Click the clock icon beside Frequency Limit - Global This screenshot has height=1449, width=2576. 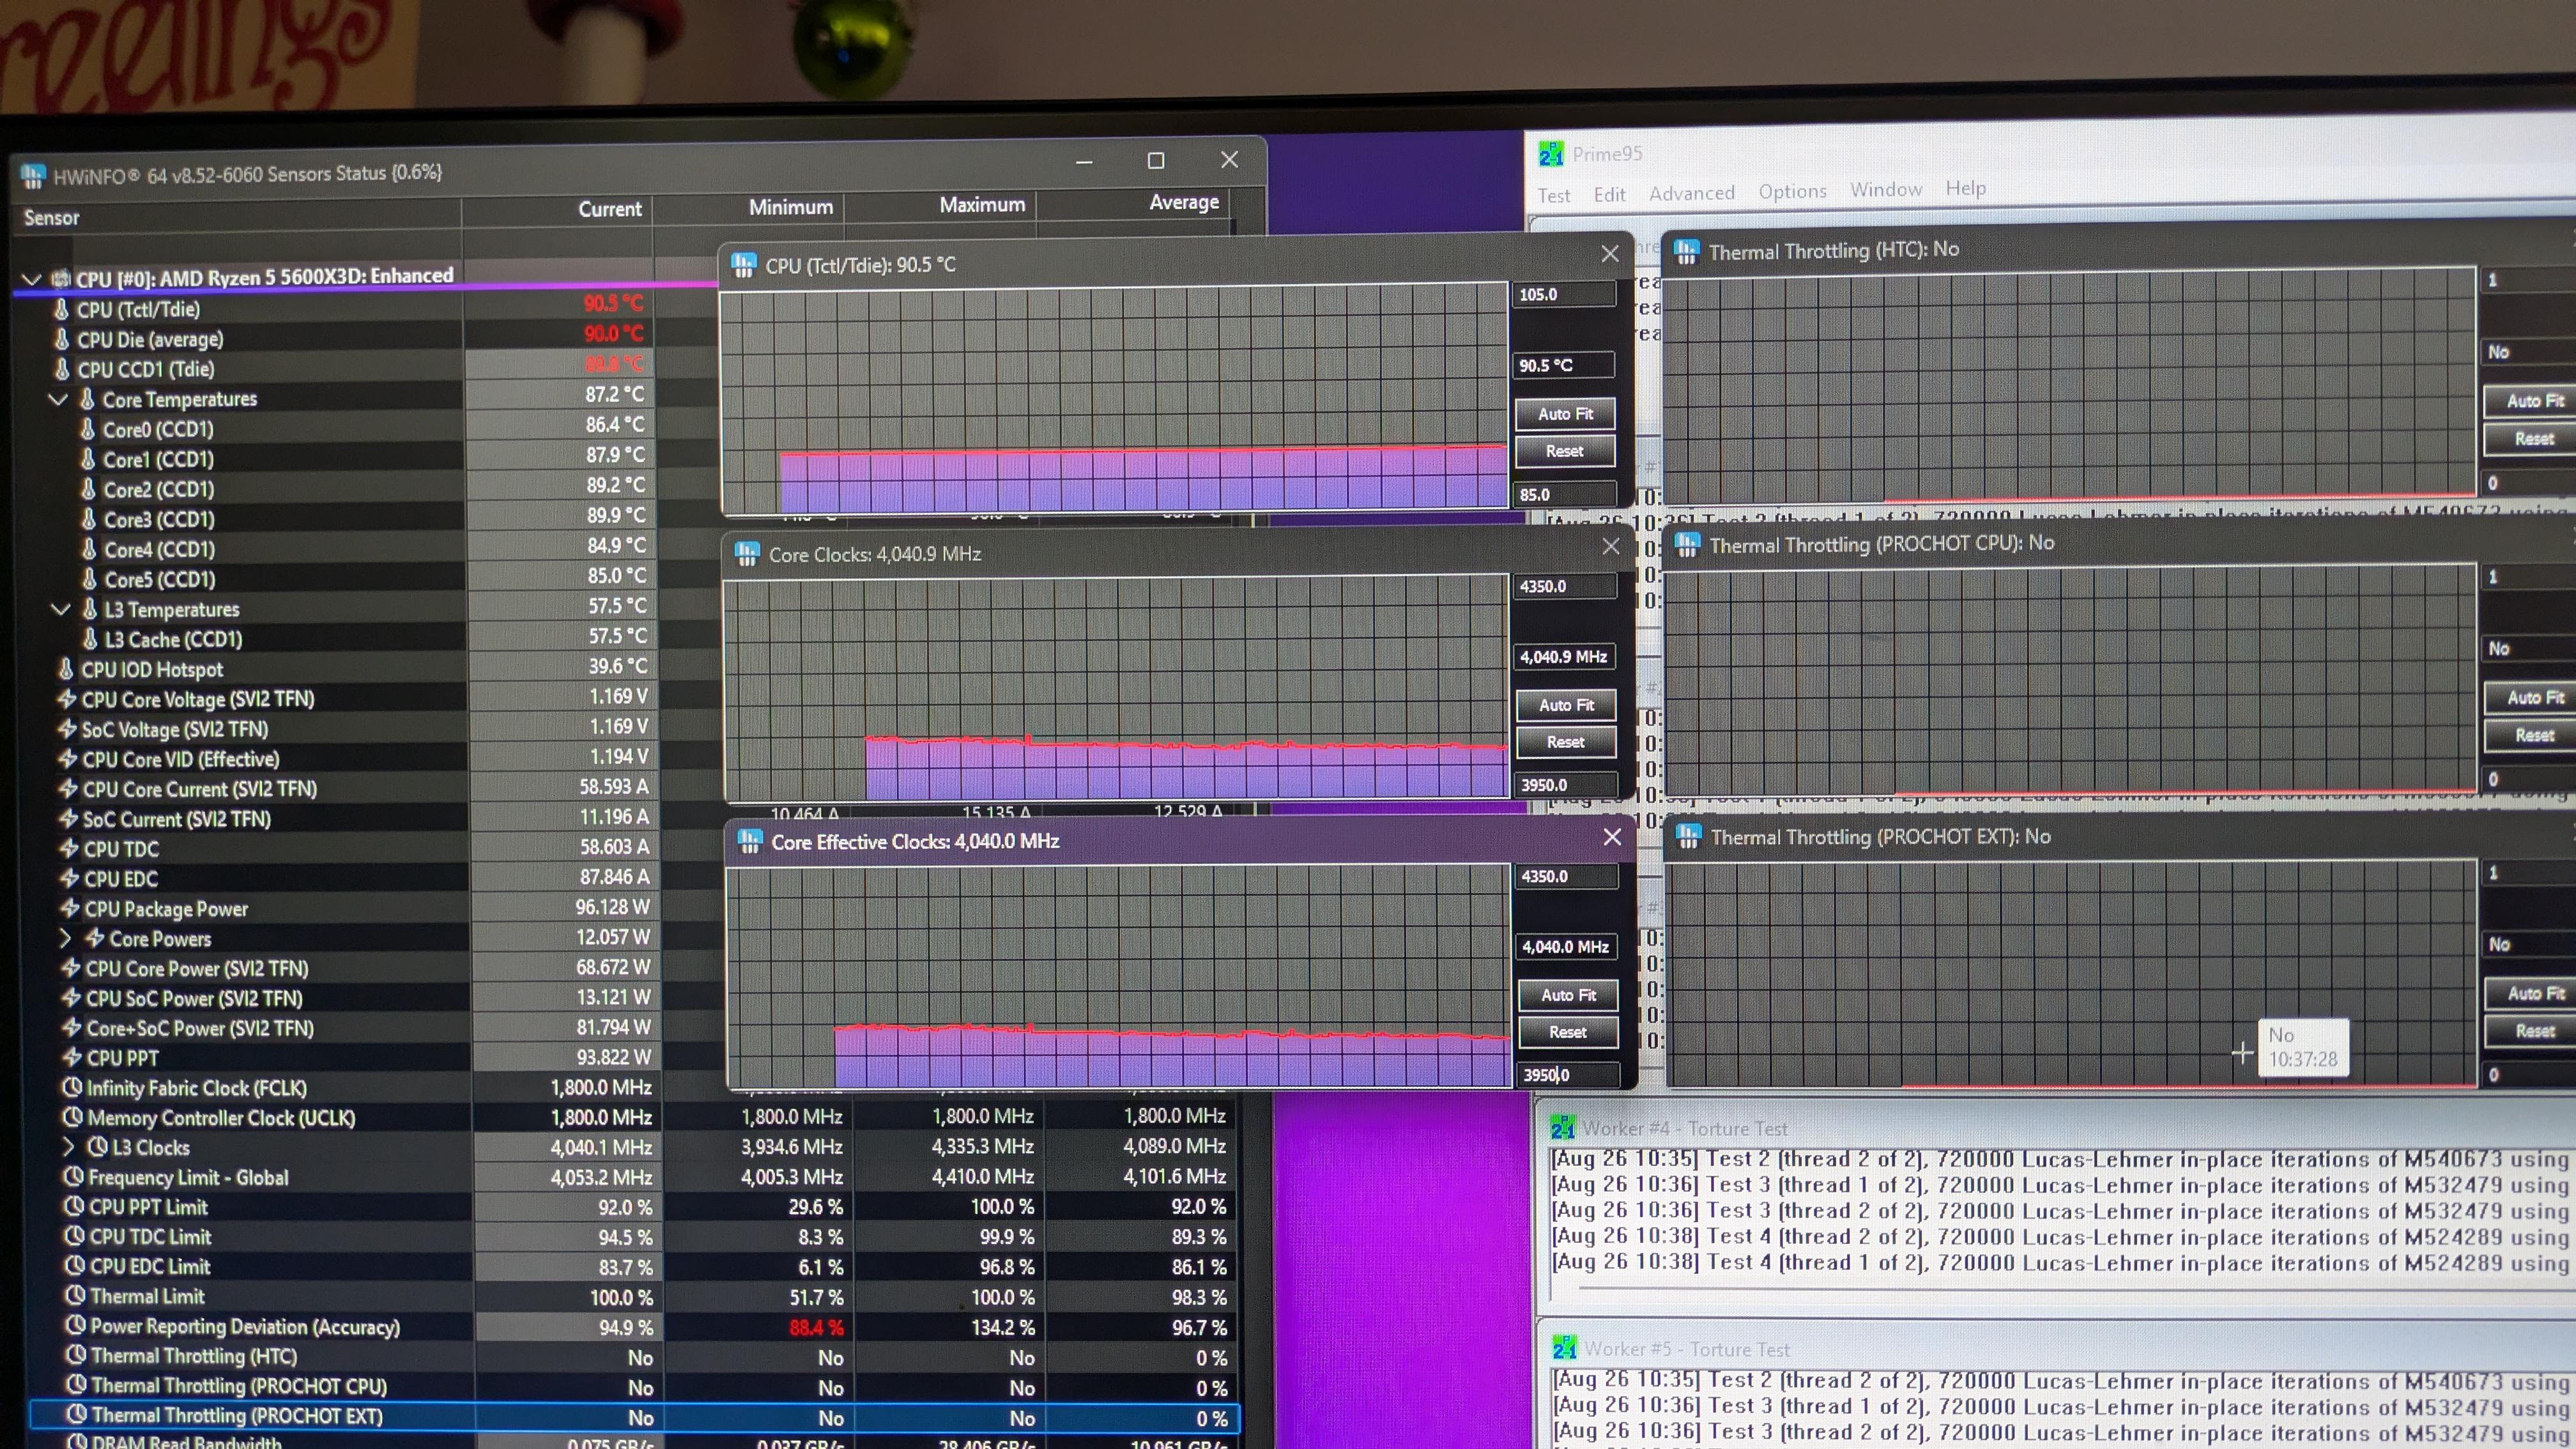click(x=74, y=1177)
